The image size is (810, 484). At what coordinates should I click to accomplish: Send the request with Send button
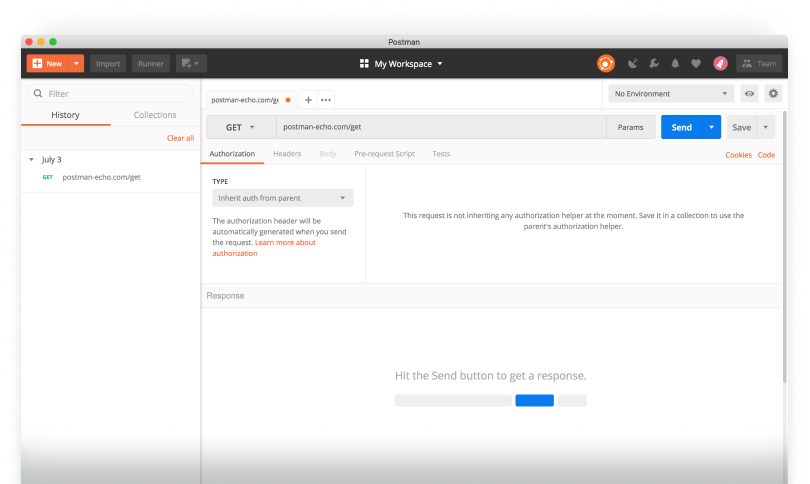tap(682, 127)
